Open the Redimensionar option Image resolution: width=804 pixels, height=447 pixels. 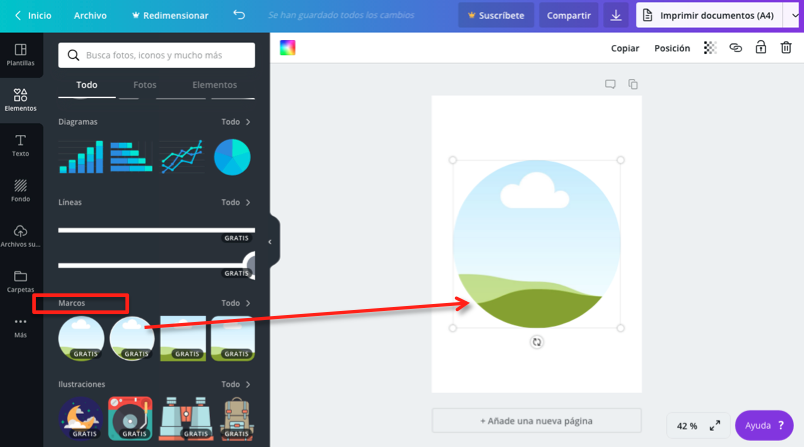point(170,15)
